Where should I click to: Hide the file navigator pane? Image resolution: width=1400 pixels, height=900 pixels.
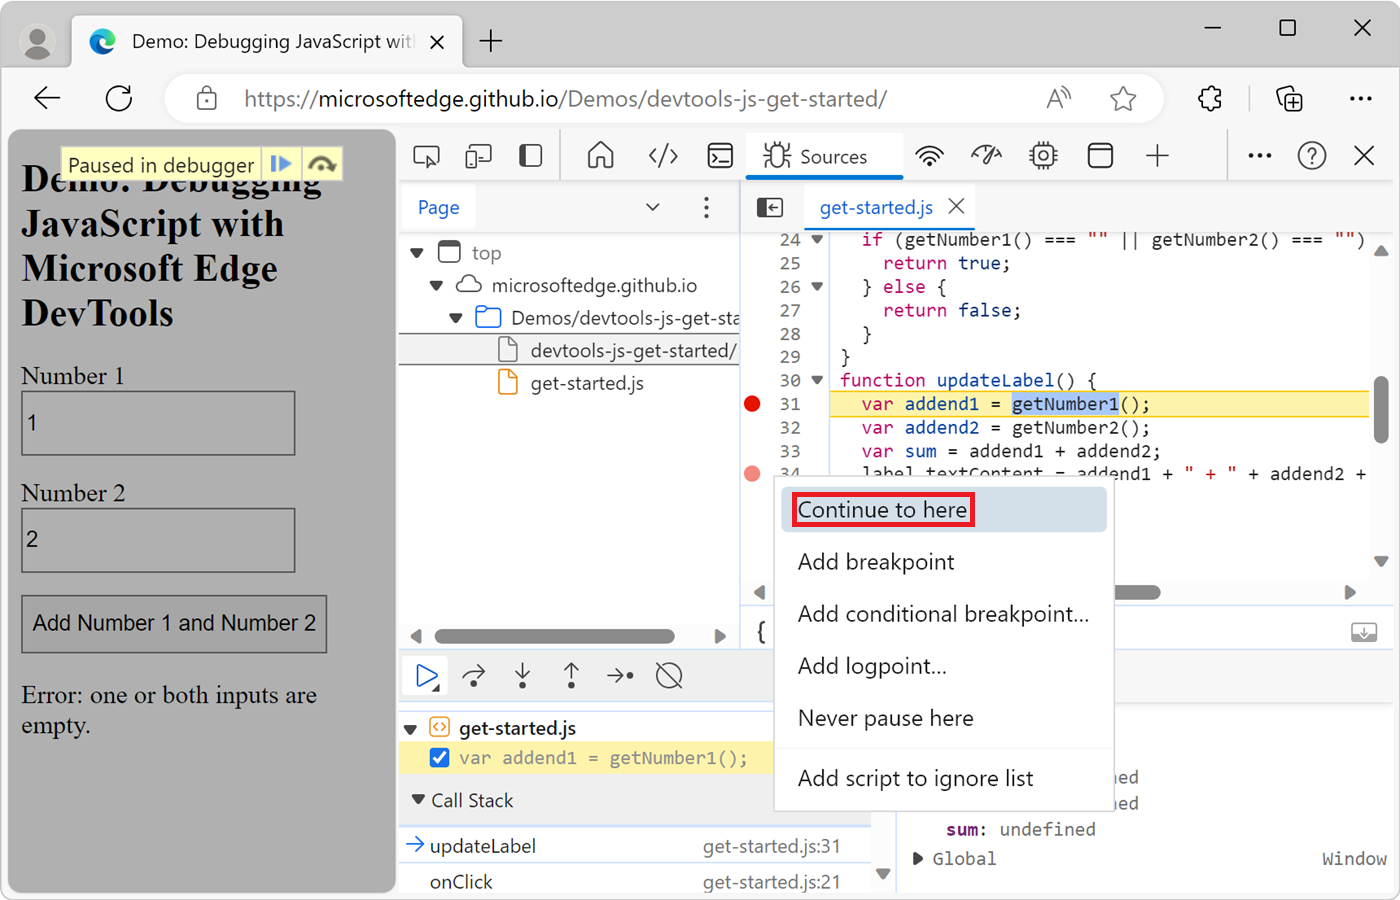pos(770,207)
